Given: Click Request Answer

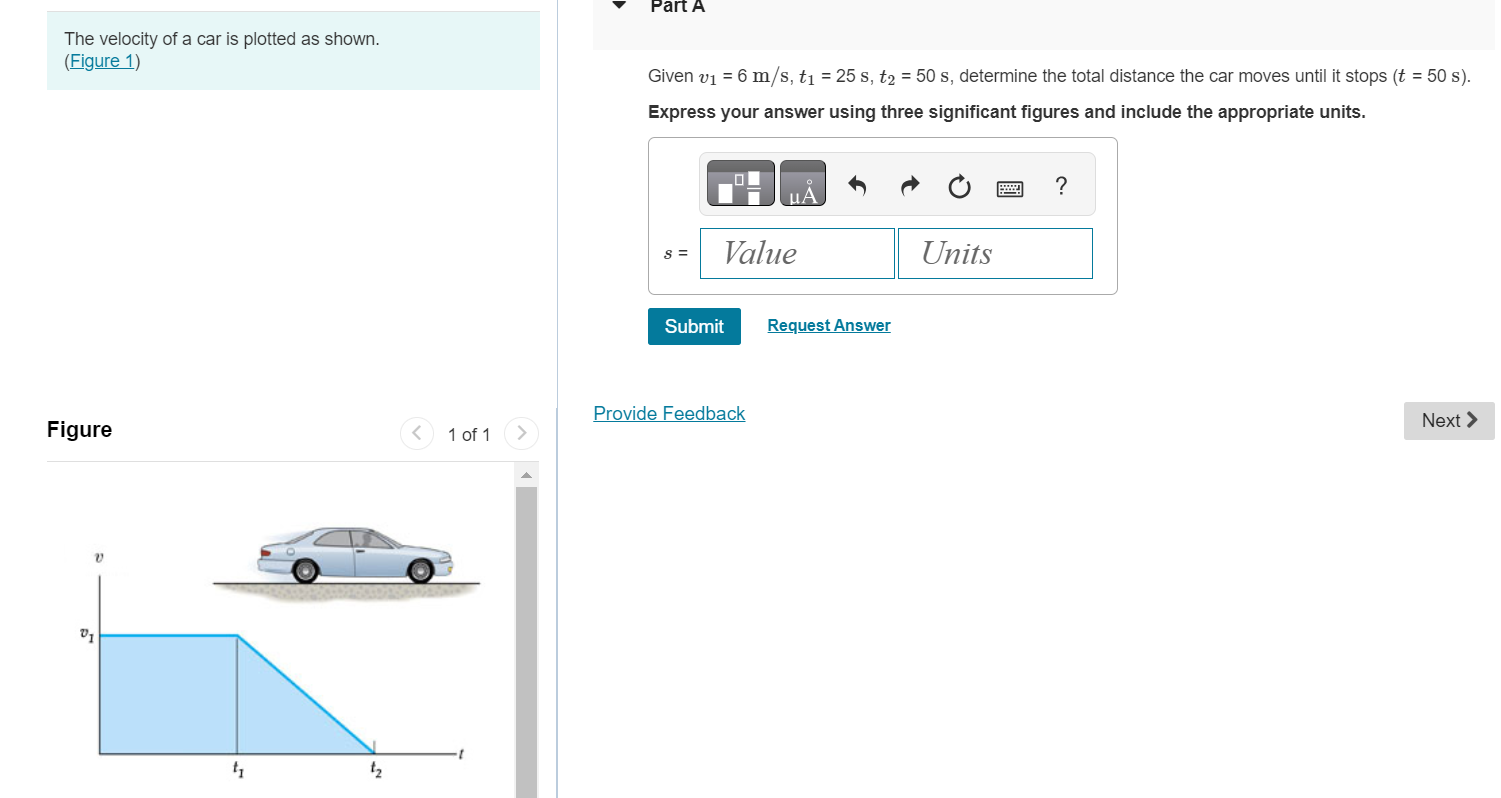Looking at the screenshot, I should (828, 325).
